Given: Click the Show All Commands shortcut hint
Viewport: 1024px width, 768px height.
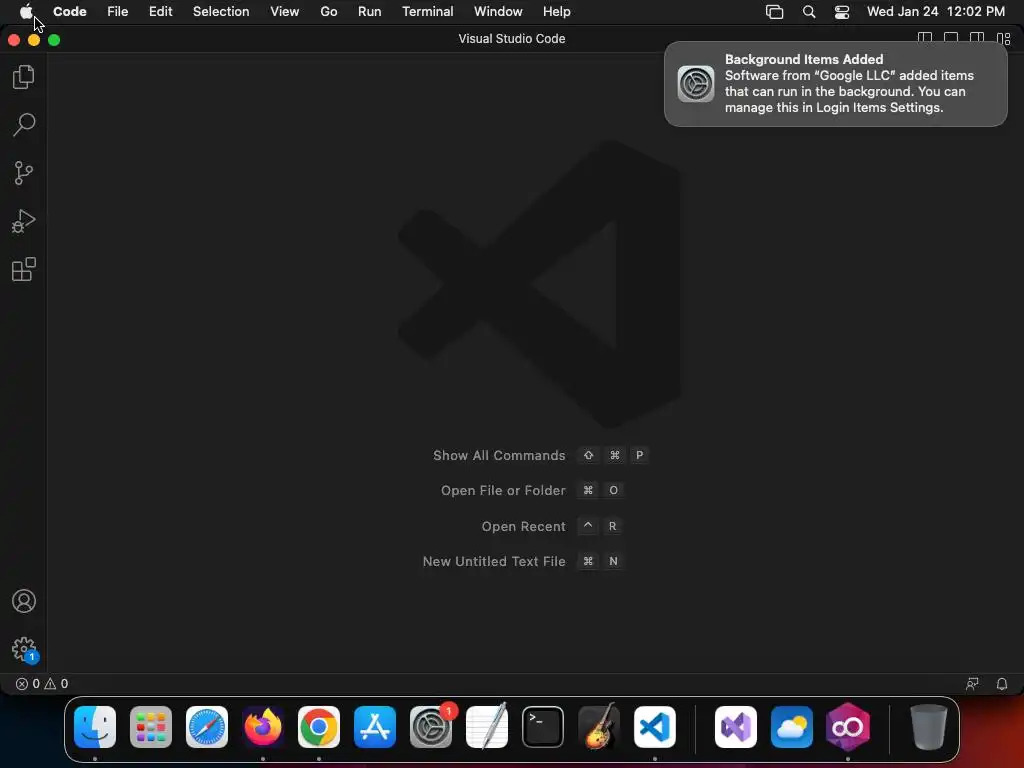Looking at the screenshot, I should pyautogui.click(x=541, y=455).
